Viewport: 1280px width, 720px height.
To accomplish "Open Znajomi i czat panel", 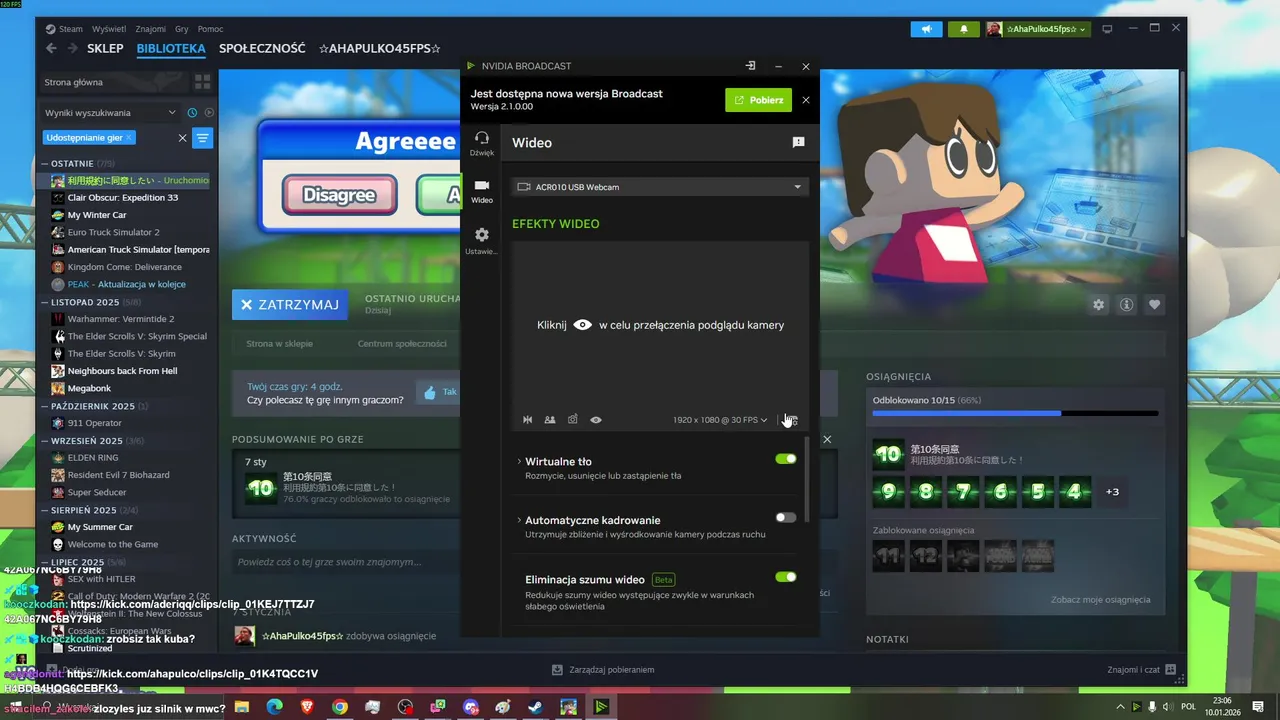I will pyautogui.click(x=1141, y=670).
